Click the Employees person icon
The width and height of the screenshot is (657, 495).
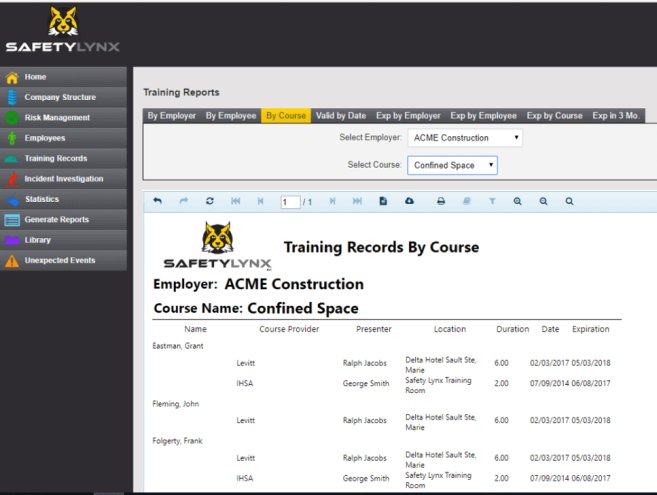click(x=12, y=138)
